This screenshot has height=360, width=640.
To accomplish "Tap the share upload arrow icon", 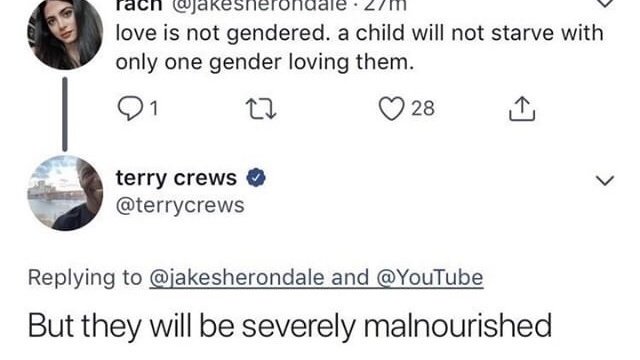I will (522, 109).
